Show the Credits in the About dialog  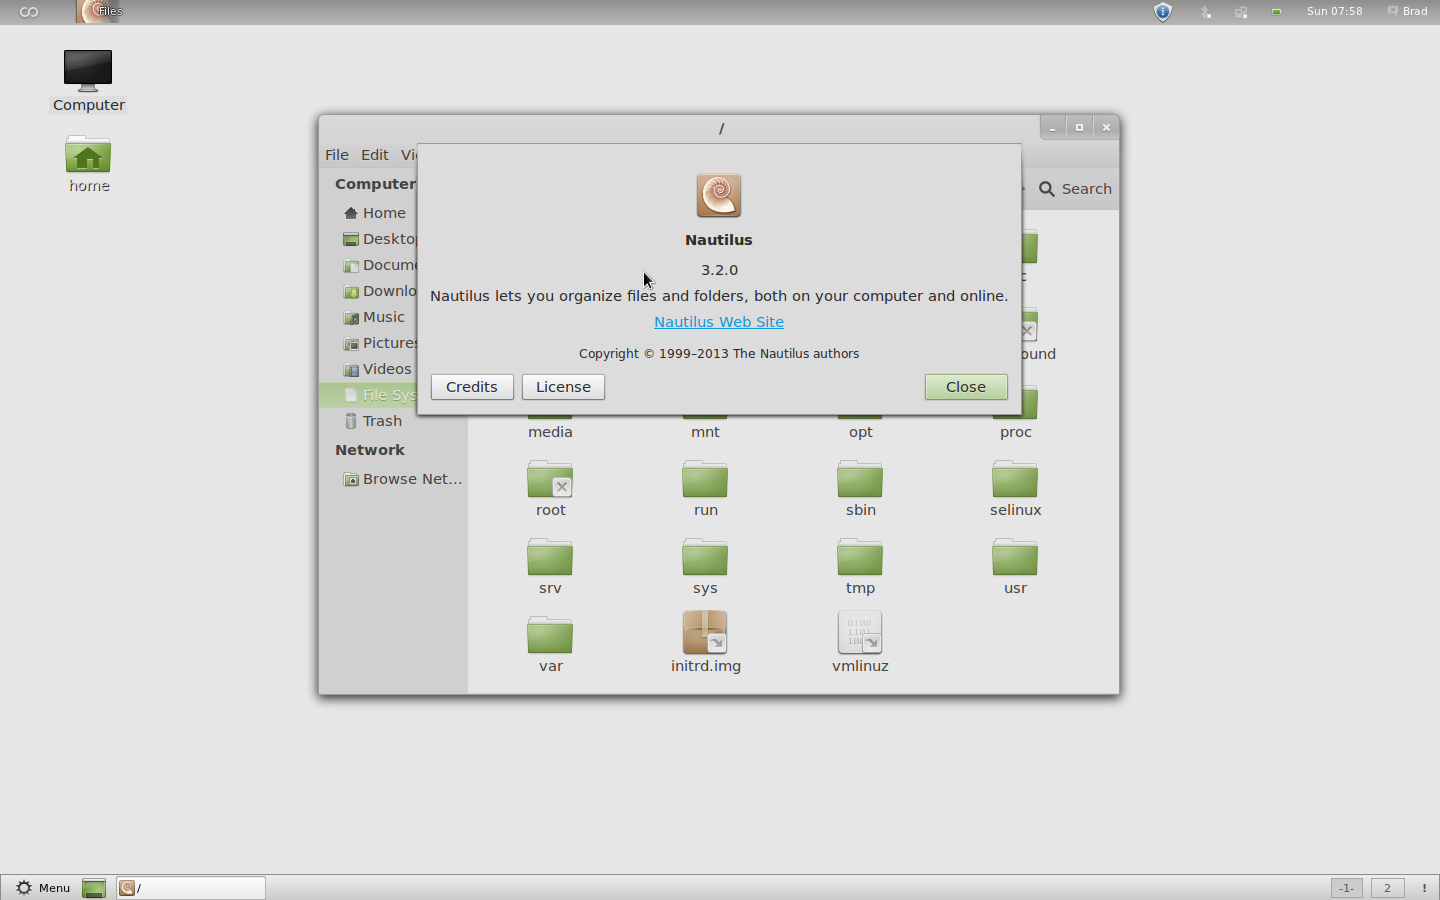coord(472,387)
